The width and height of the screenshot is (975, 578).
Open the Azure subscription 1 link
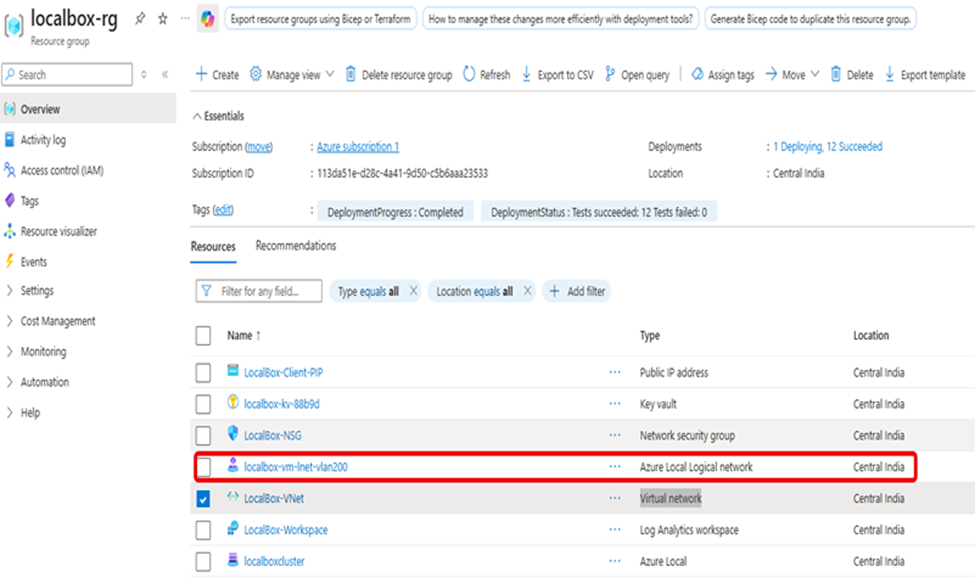pos(358,147)
